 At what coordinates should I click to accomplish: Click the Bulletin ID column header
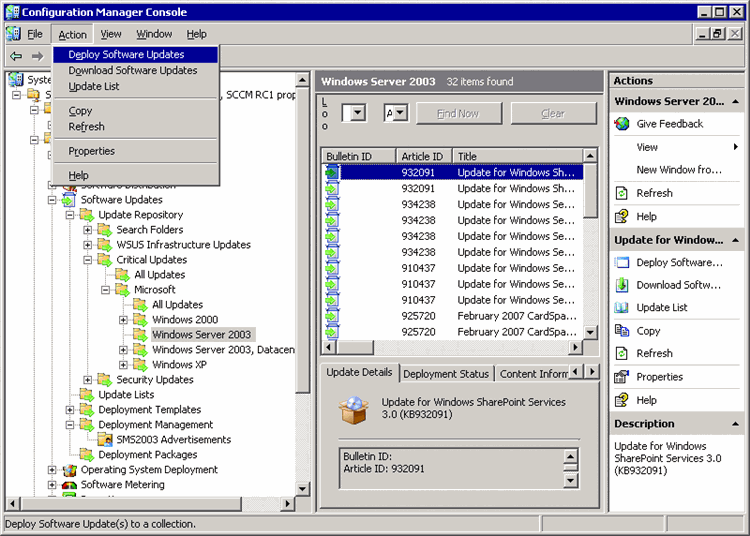359,156
